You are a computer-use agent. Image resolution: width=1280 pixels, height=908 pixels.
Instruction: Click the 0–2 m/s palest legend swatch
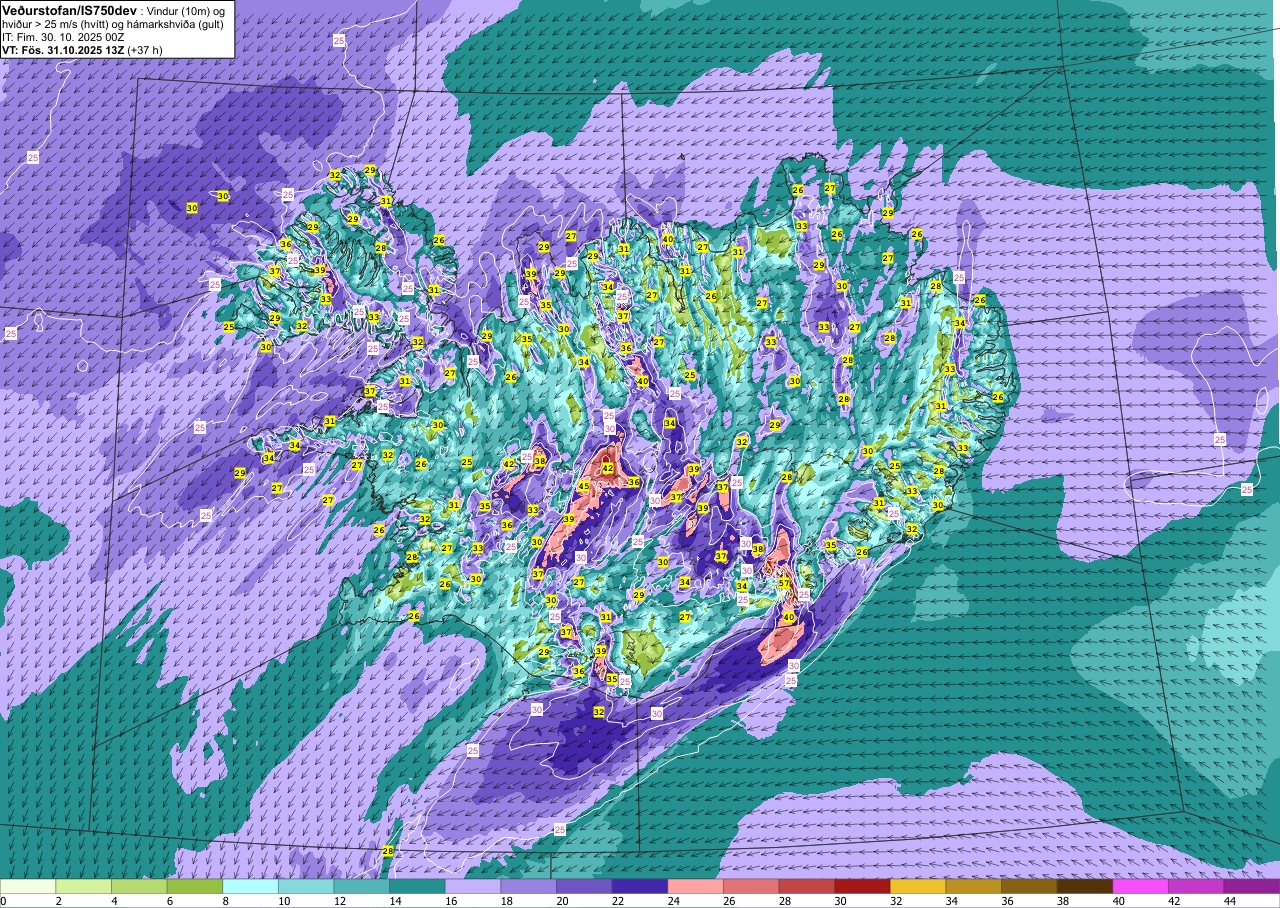point(28,886)
